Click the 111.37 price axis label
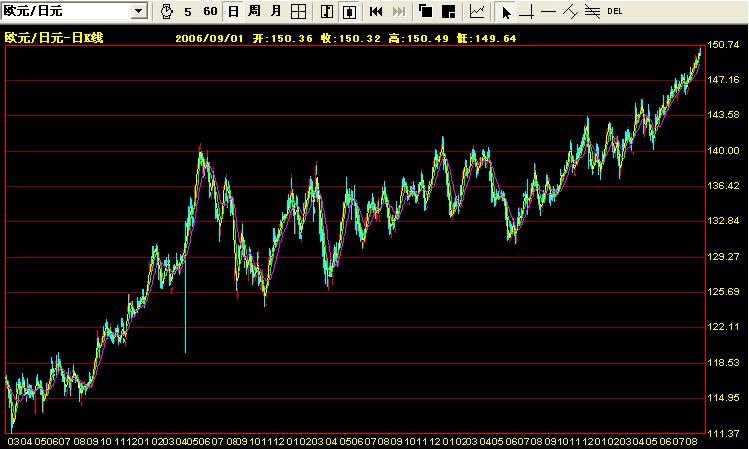749x449 pixels. 723,433
